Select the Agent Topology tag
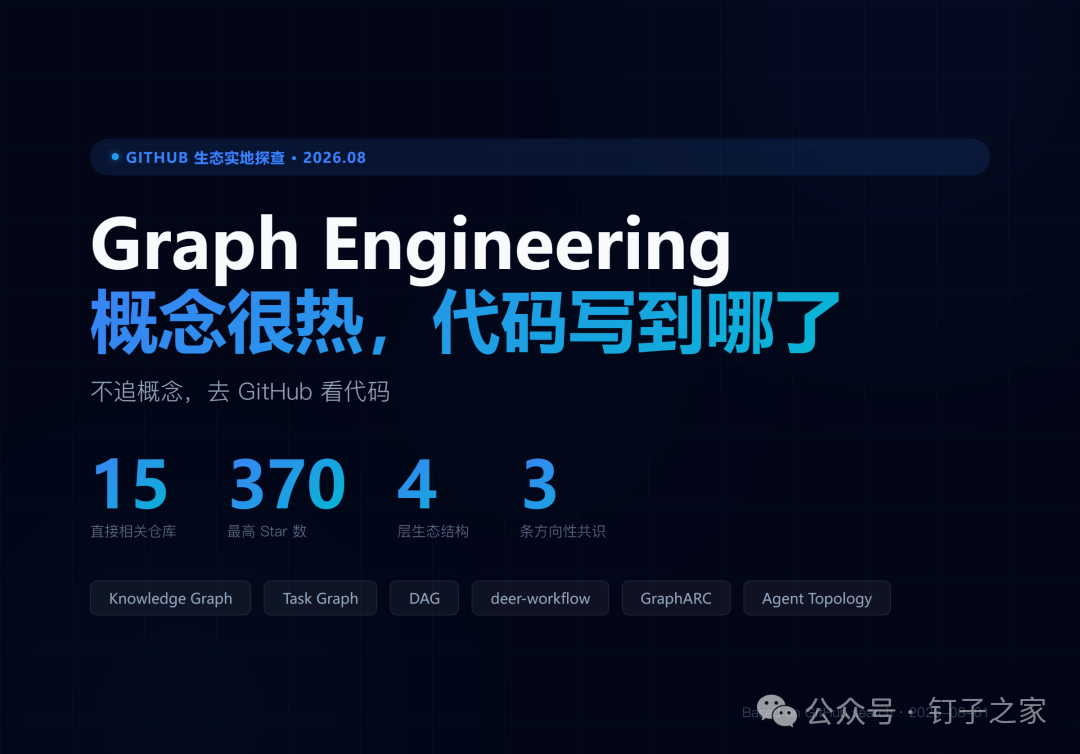The height and width of the screenshot is (754, 1080). pos(817,598)
